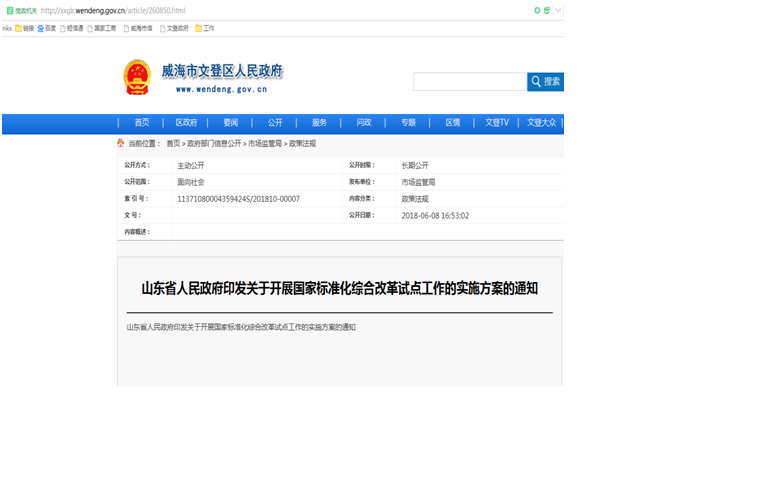Screen dimensions: 771x493
Task: Click the national emblem logo
Action: tap(136, 77)
